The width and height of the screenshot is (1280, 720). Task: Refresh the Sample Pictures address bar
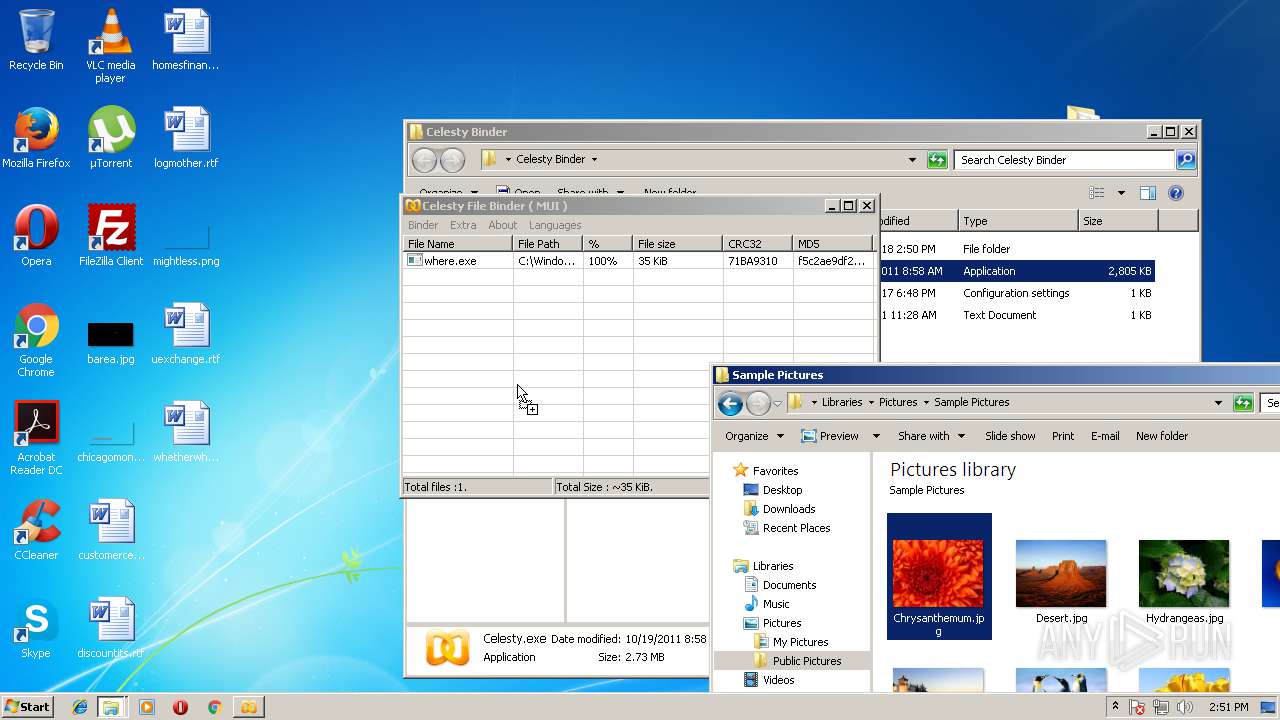pos(1243,403)
